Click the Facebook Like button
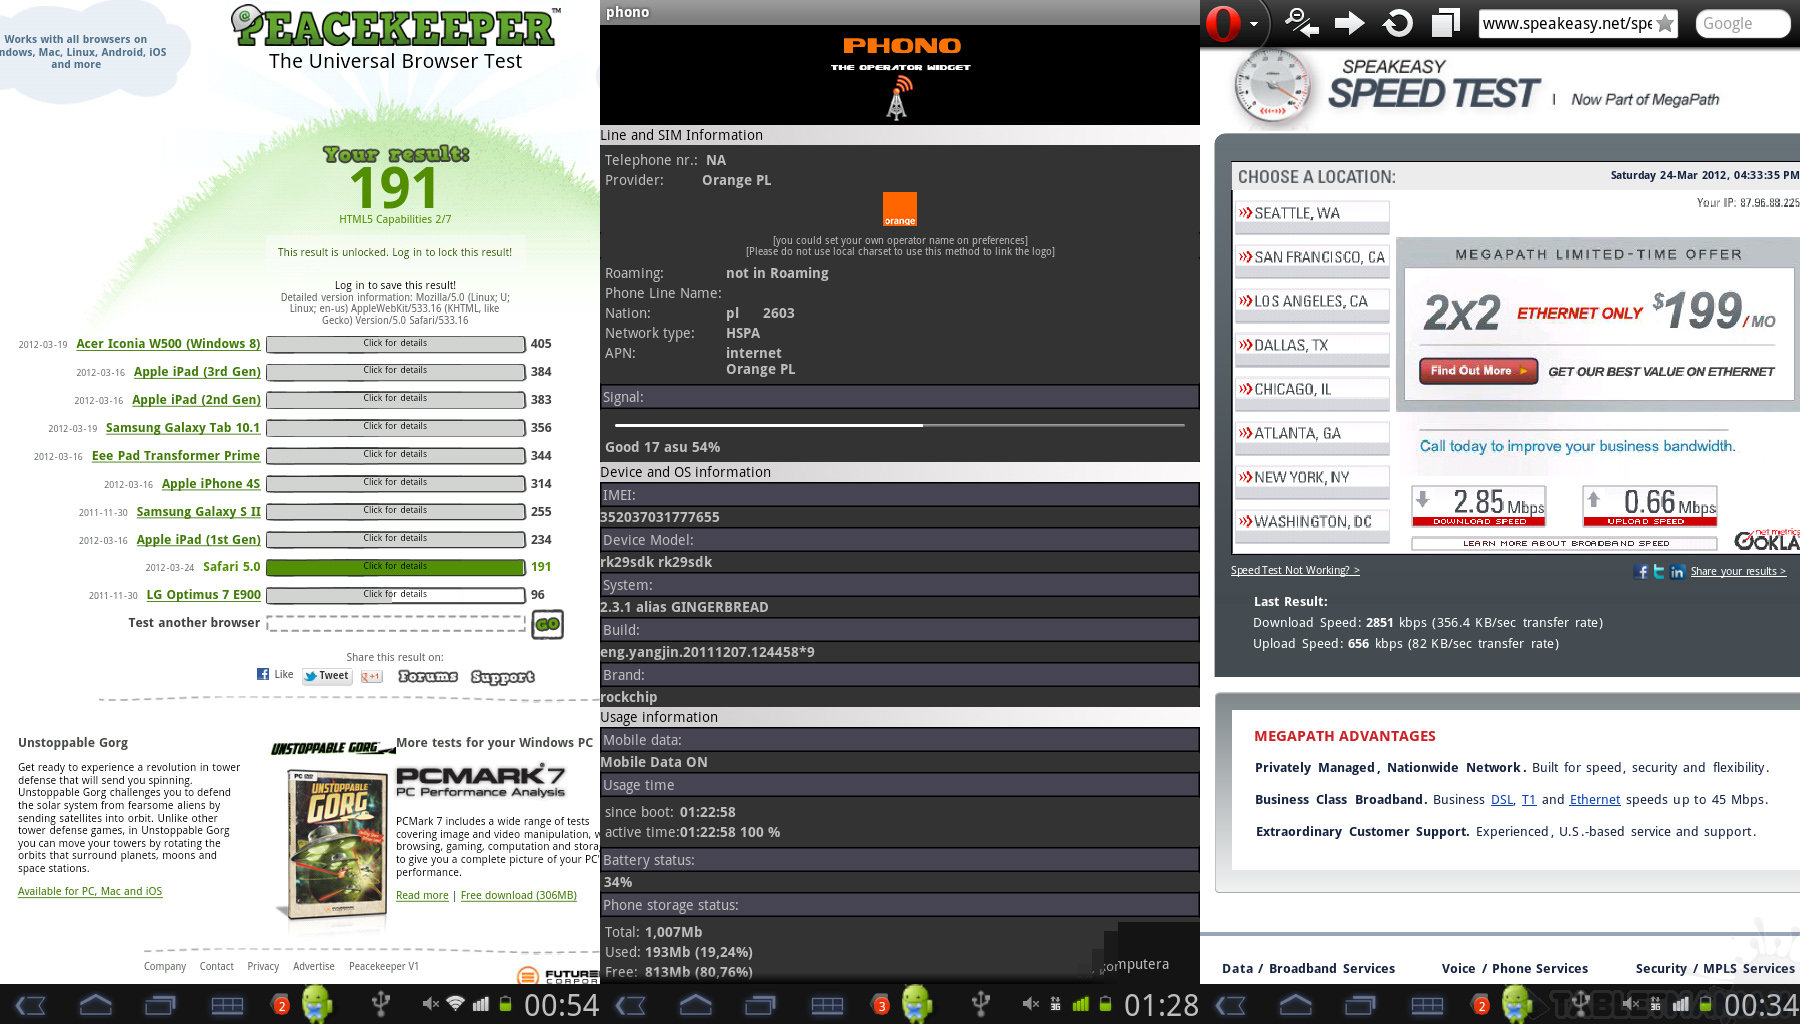The width and height of the screenshot is (1800, 1024). (275, 675)
